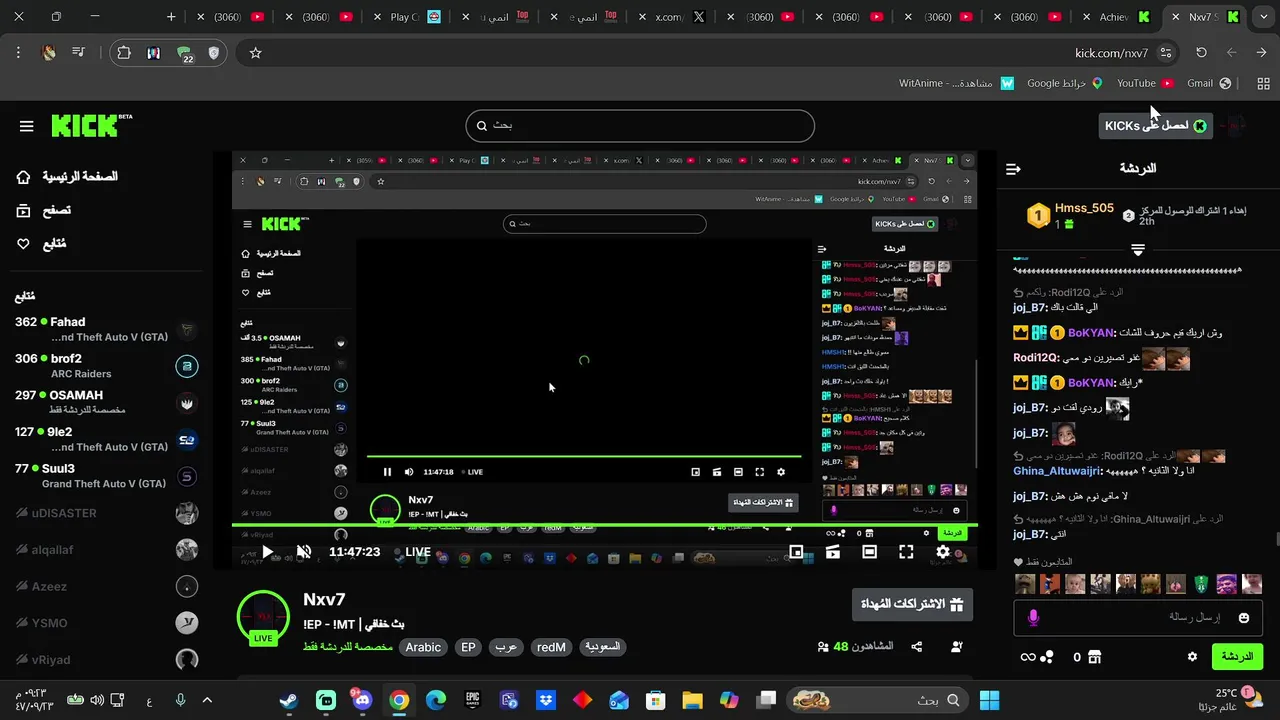Select the السعودية tag
The width and height of the screenshot is (1280, 720).
point(602,648)
